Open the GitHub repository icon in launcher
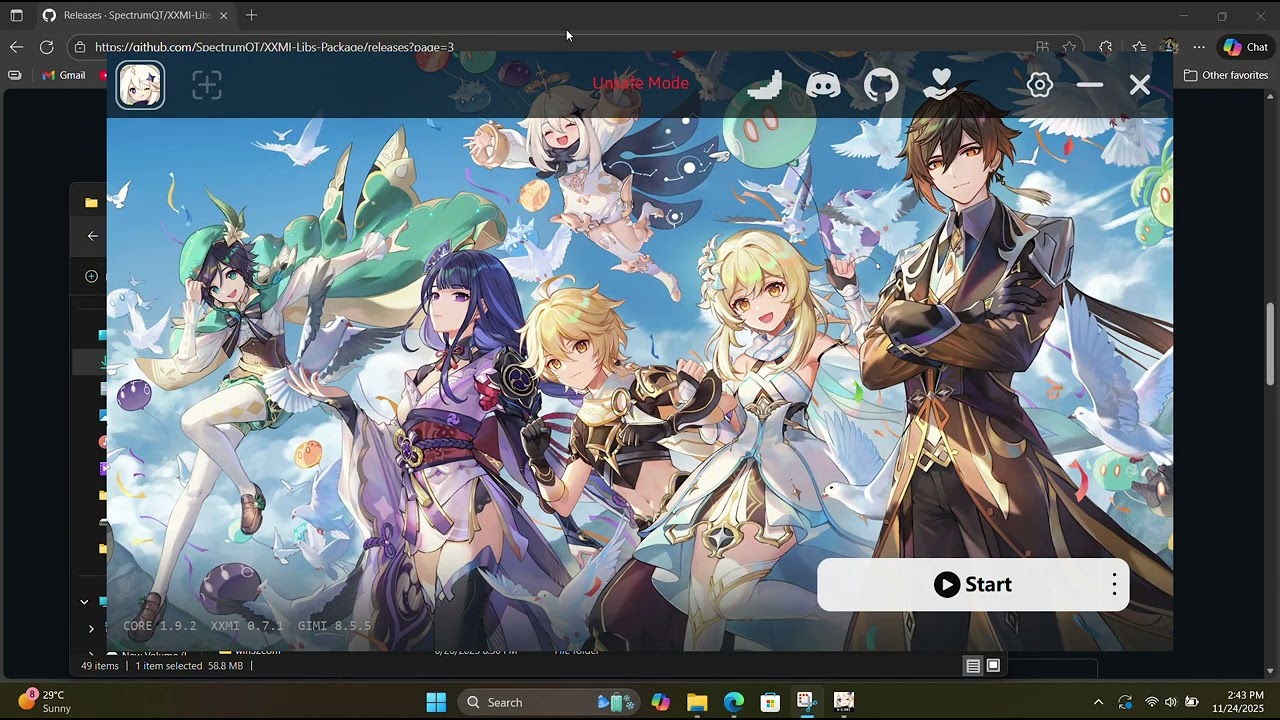1280x720 pixels. (881, 85)
